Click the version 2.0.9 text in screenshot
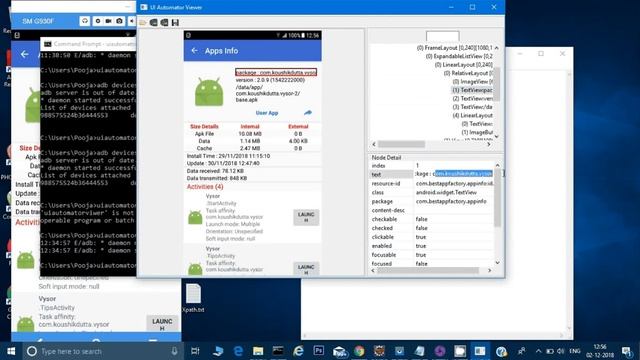Screen dimensions: 640x360 270,80
